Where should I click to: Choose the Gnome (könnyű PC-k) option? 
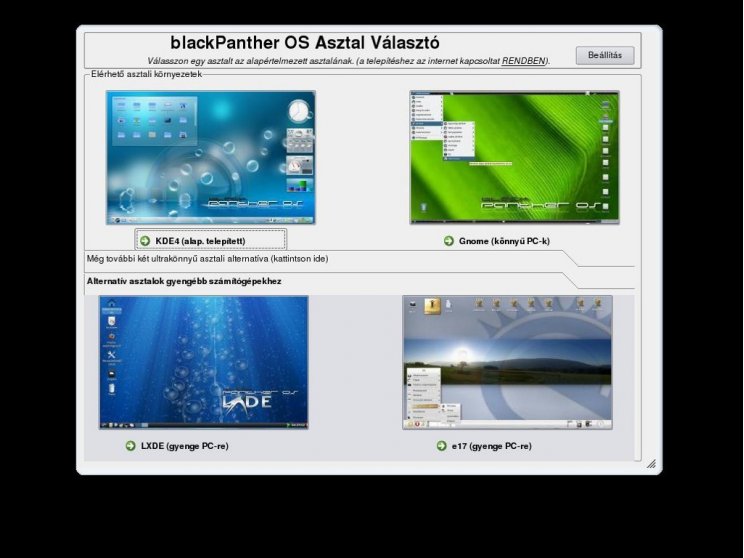coord(497,241)
